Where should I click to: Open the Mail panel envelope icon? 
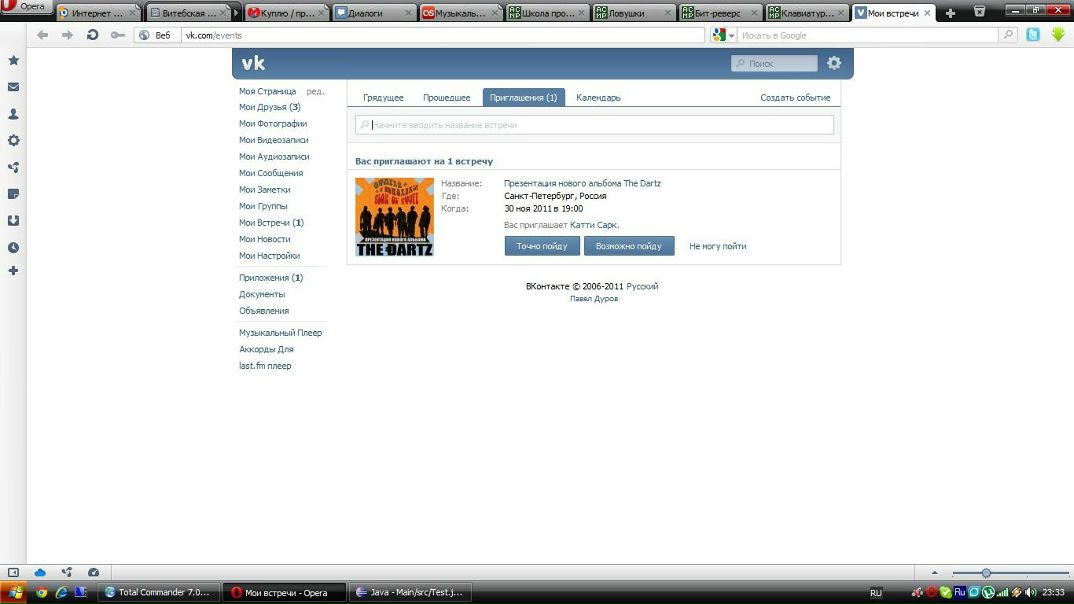[13, 87]
